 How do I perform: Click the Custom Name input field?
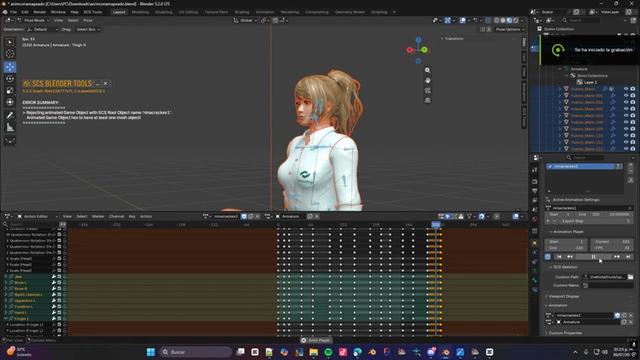pyautogui.click(x=607, y=285)
